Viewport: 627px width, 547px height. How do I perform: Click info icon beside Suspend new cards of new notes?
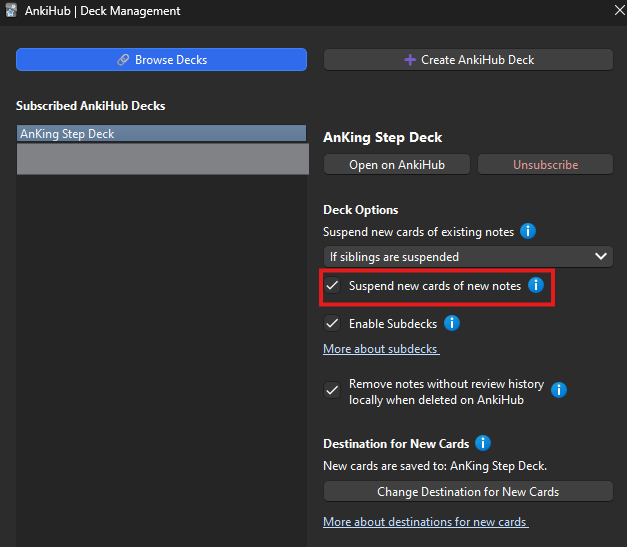point(535,286)
